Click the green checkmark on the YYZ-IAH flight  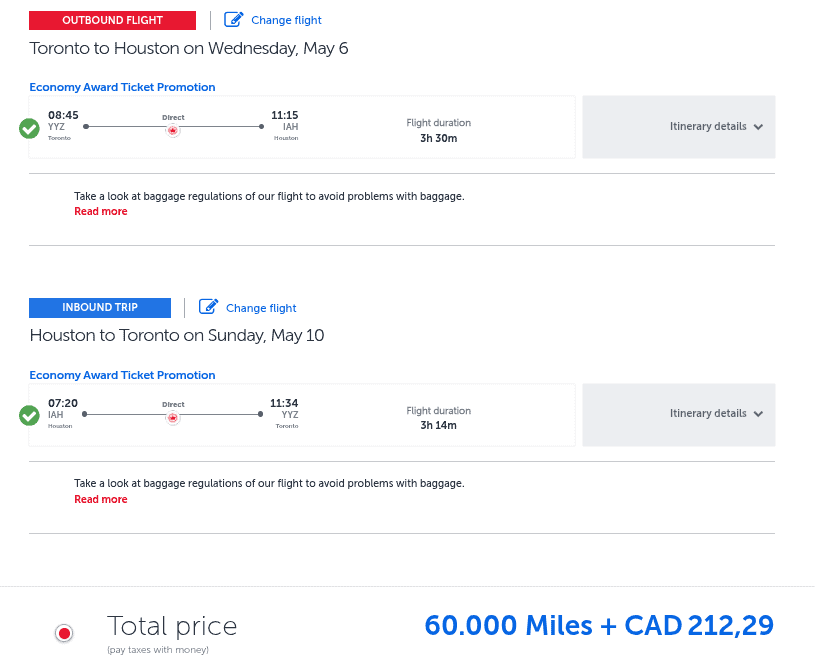[x=29, y=128]
